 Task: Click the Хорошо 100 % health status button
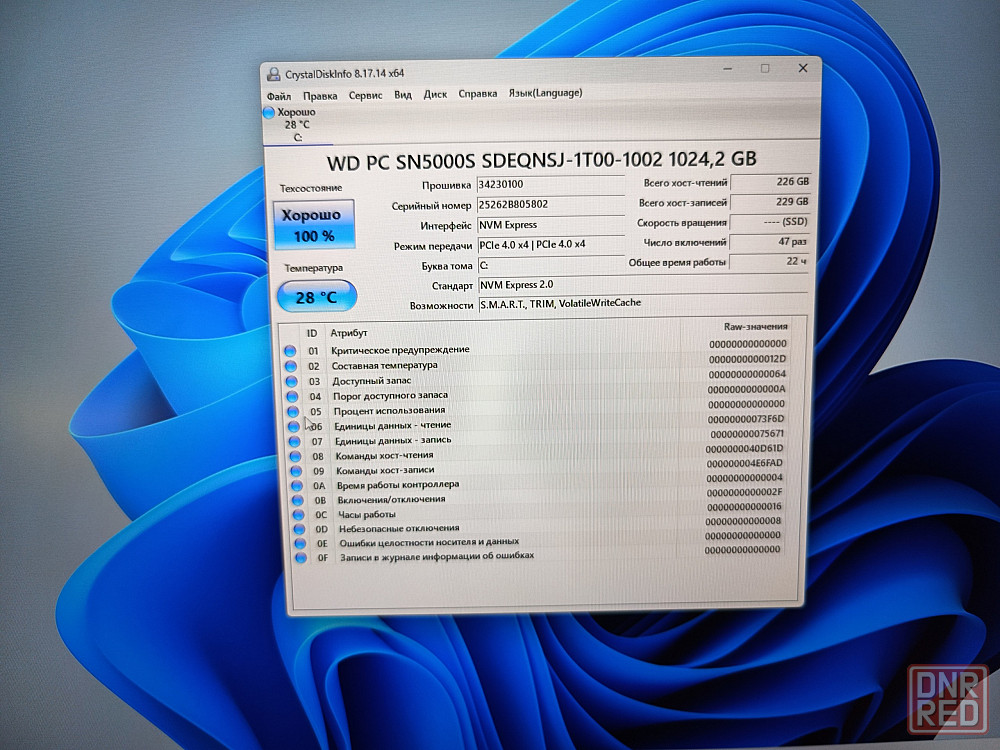click(313, 226)
